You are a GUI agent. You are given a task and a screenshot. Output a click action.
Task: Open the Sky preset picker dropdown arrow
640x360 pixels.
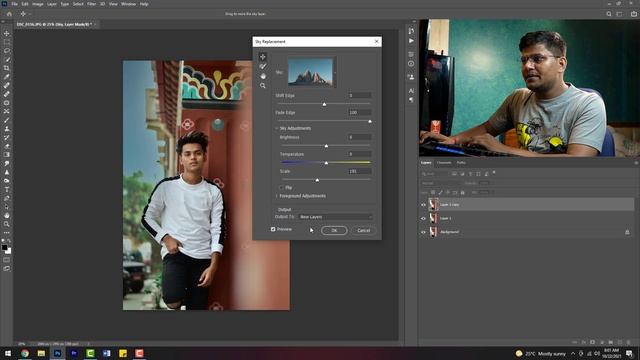tap(335, 73)
